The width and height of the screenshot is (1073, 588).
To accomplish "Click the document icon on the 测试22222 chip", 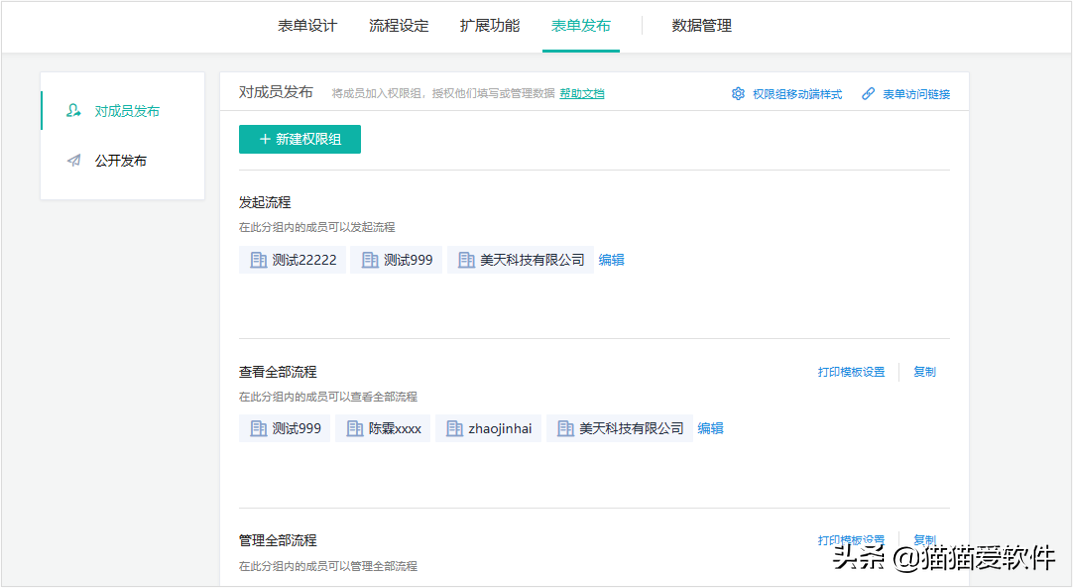I will tap(258, 259).
